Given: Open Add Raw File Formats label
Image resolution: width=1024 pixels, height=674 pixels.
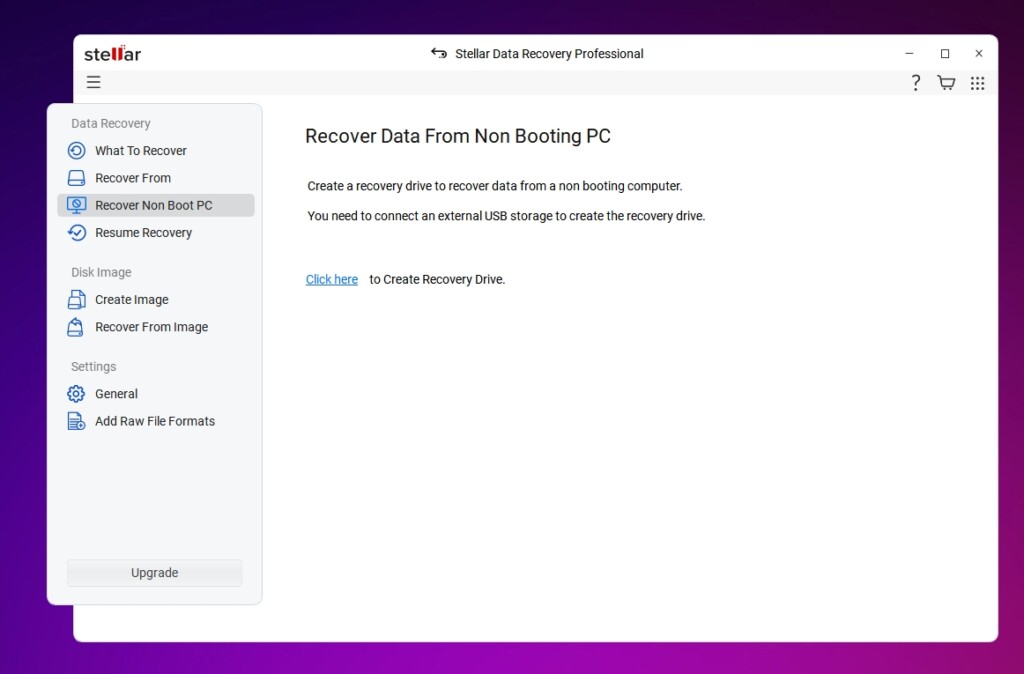Looking at the screenshot, I should tap(155, 421).
